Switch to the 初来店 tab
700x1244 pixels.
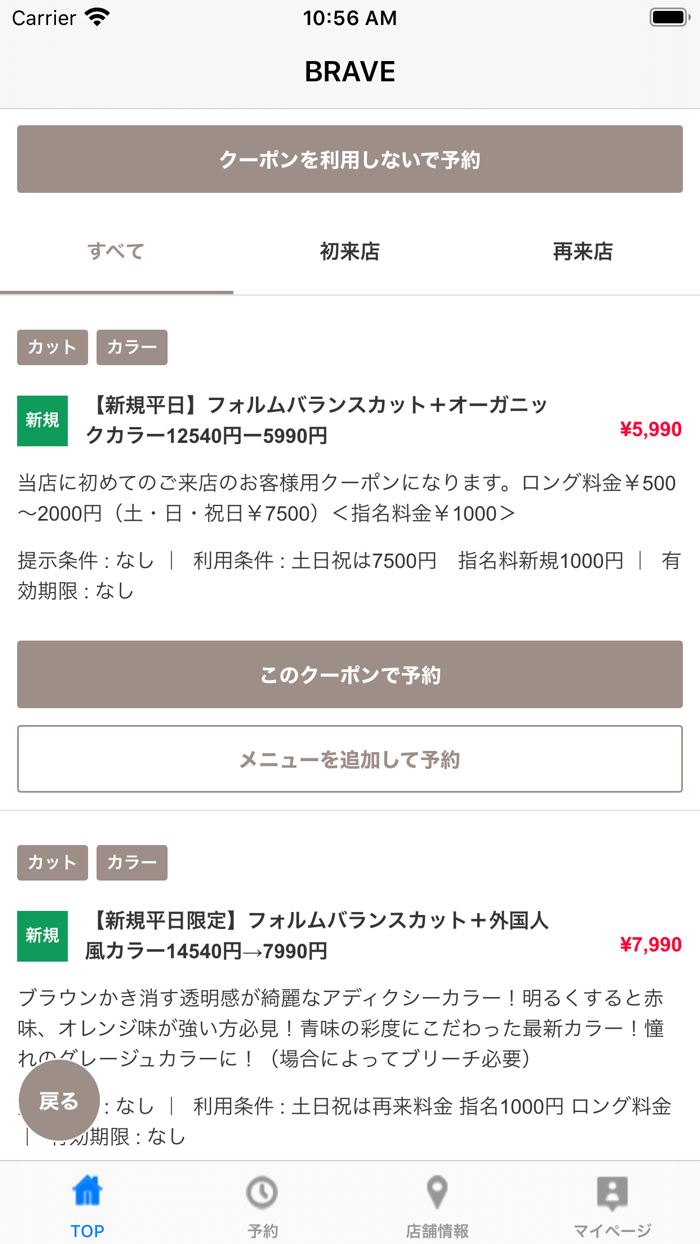[350, 252]
